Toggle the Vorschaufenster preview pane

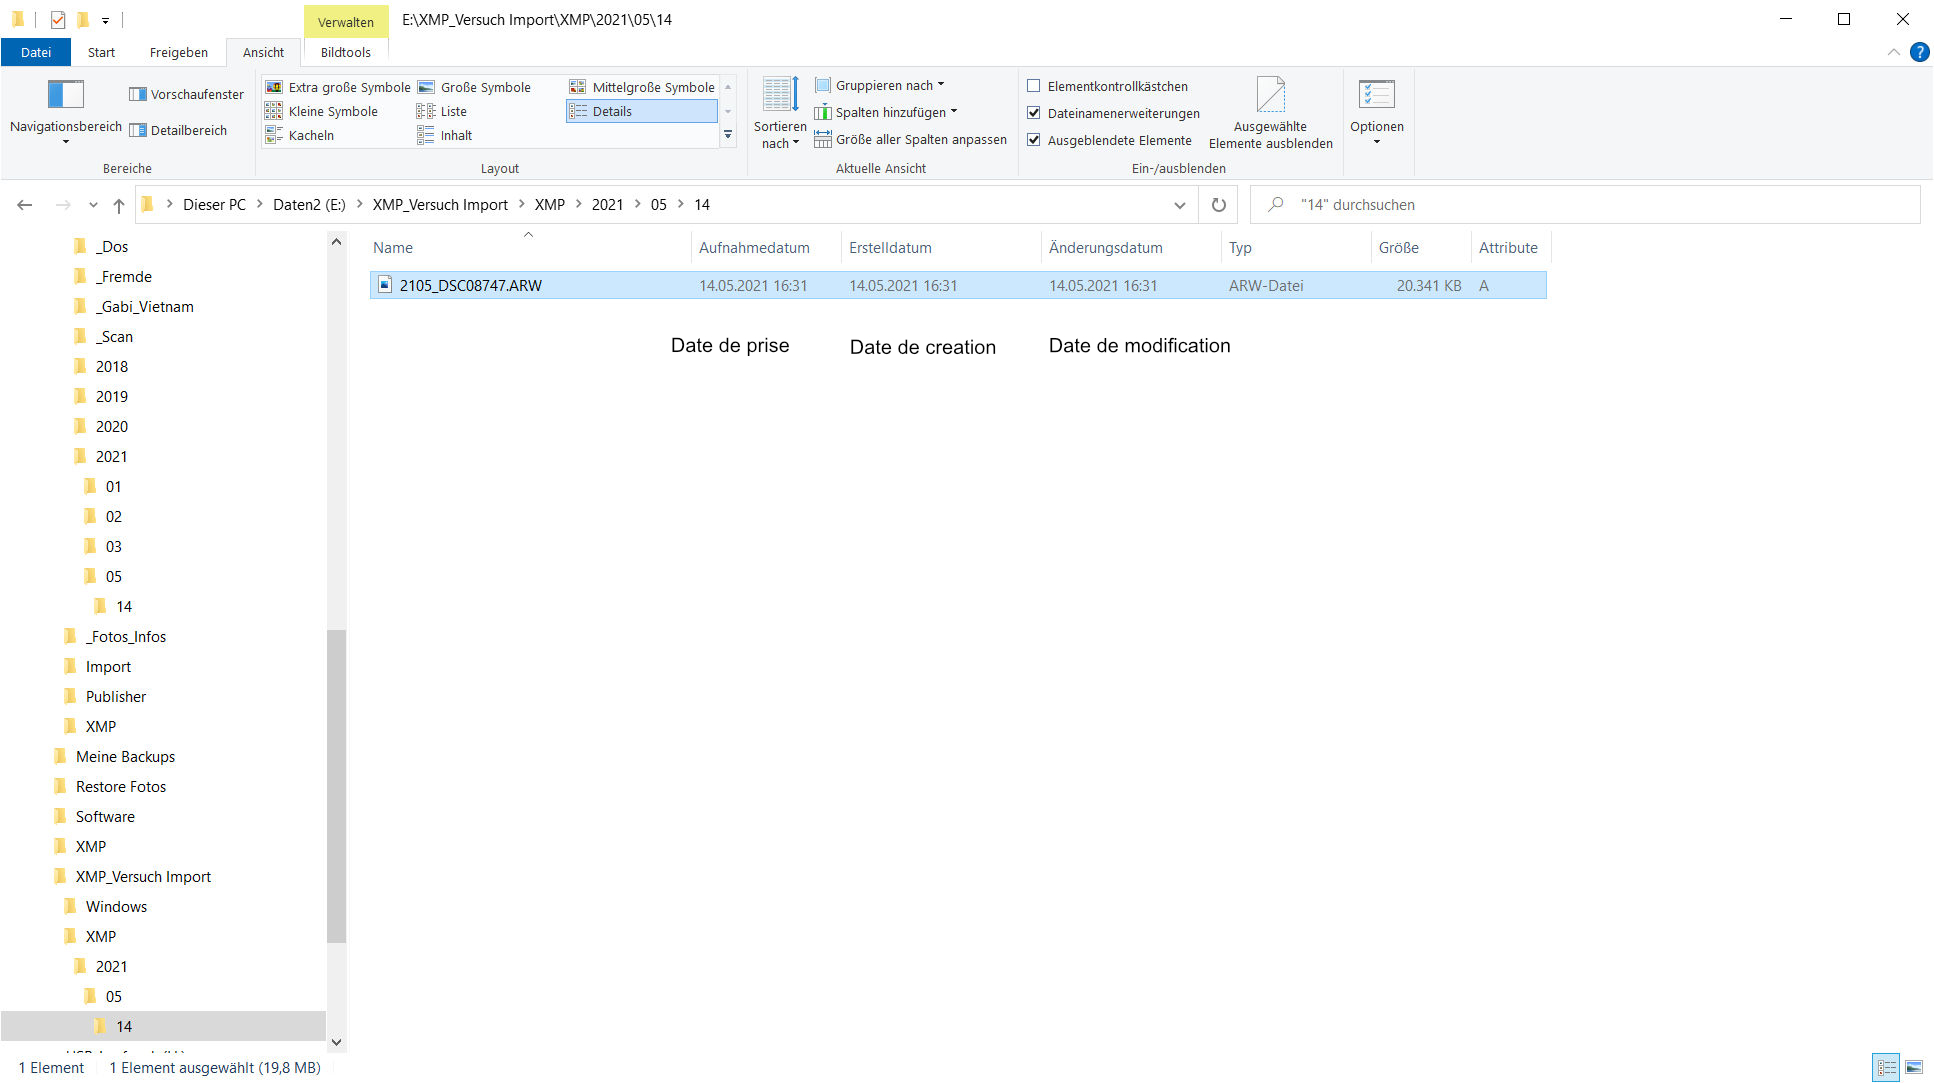click(x=187, y=95)
